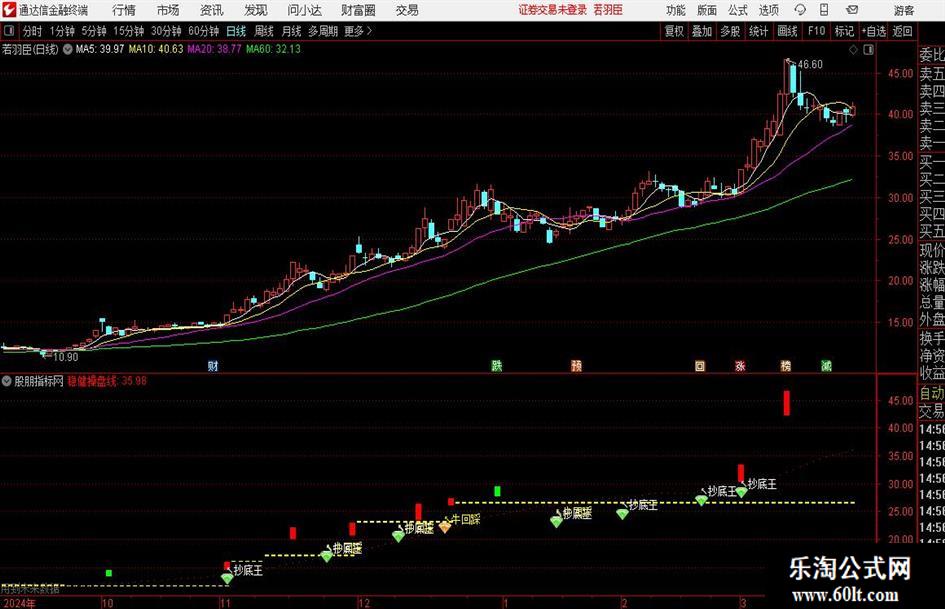Click the 画线 drawing button
Viewport: 945px width, 609px height.
pos(787,31)
